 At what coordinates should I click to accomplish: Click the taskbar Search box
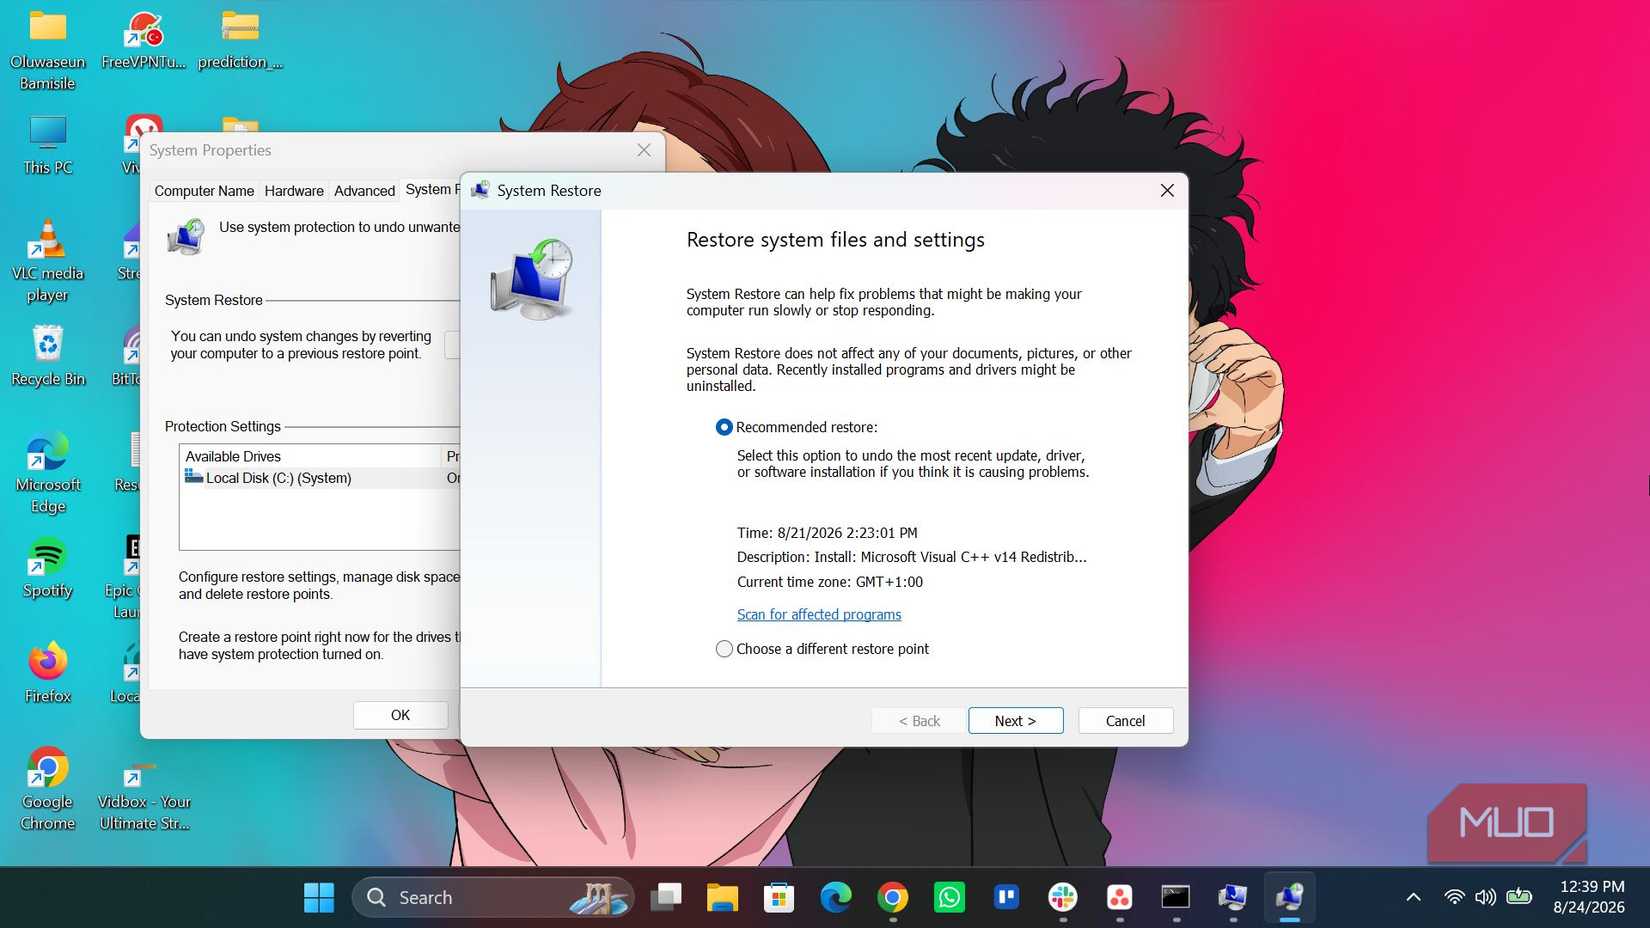tap(493, 897)
